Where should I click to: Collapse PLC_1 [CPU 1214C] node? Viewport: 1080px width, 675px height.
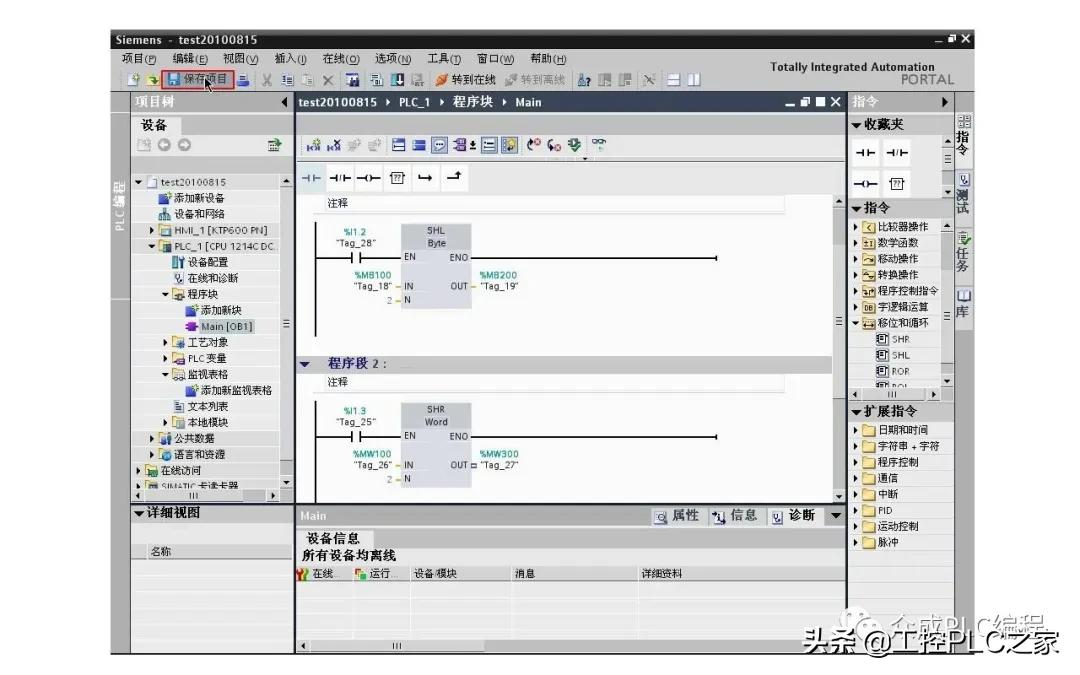click(x=152, y=246)
